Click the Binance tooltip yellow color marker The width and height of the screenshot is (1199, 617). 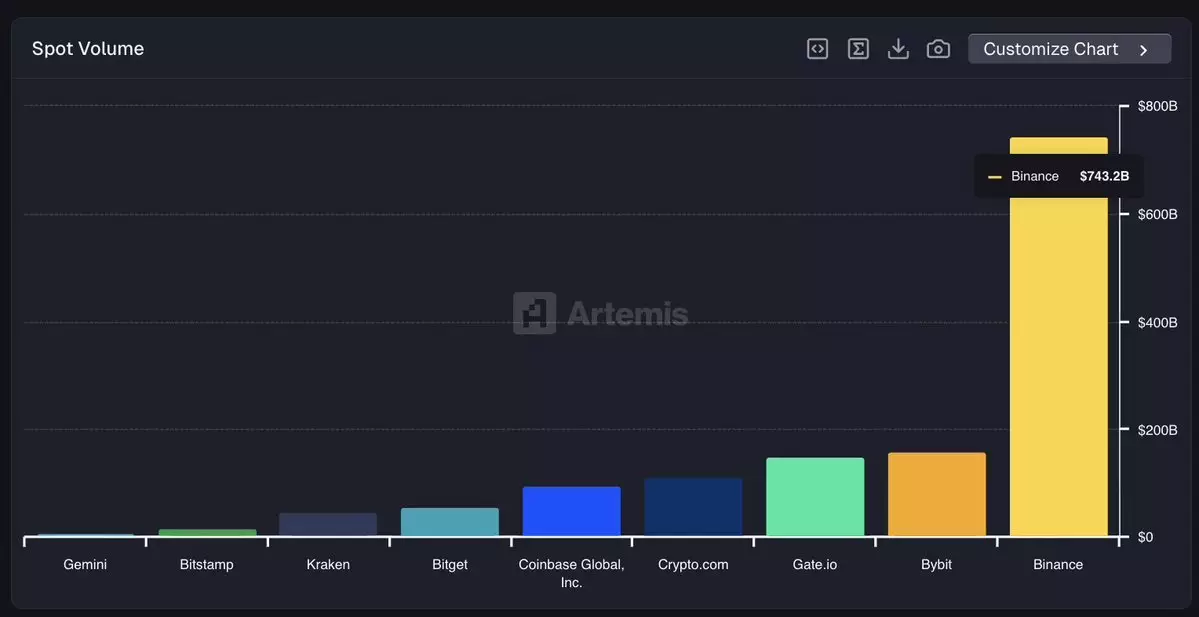click(x=994, y=177)
